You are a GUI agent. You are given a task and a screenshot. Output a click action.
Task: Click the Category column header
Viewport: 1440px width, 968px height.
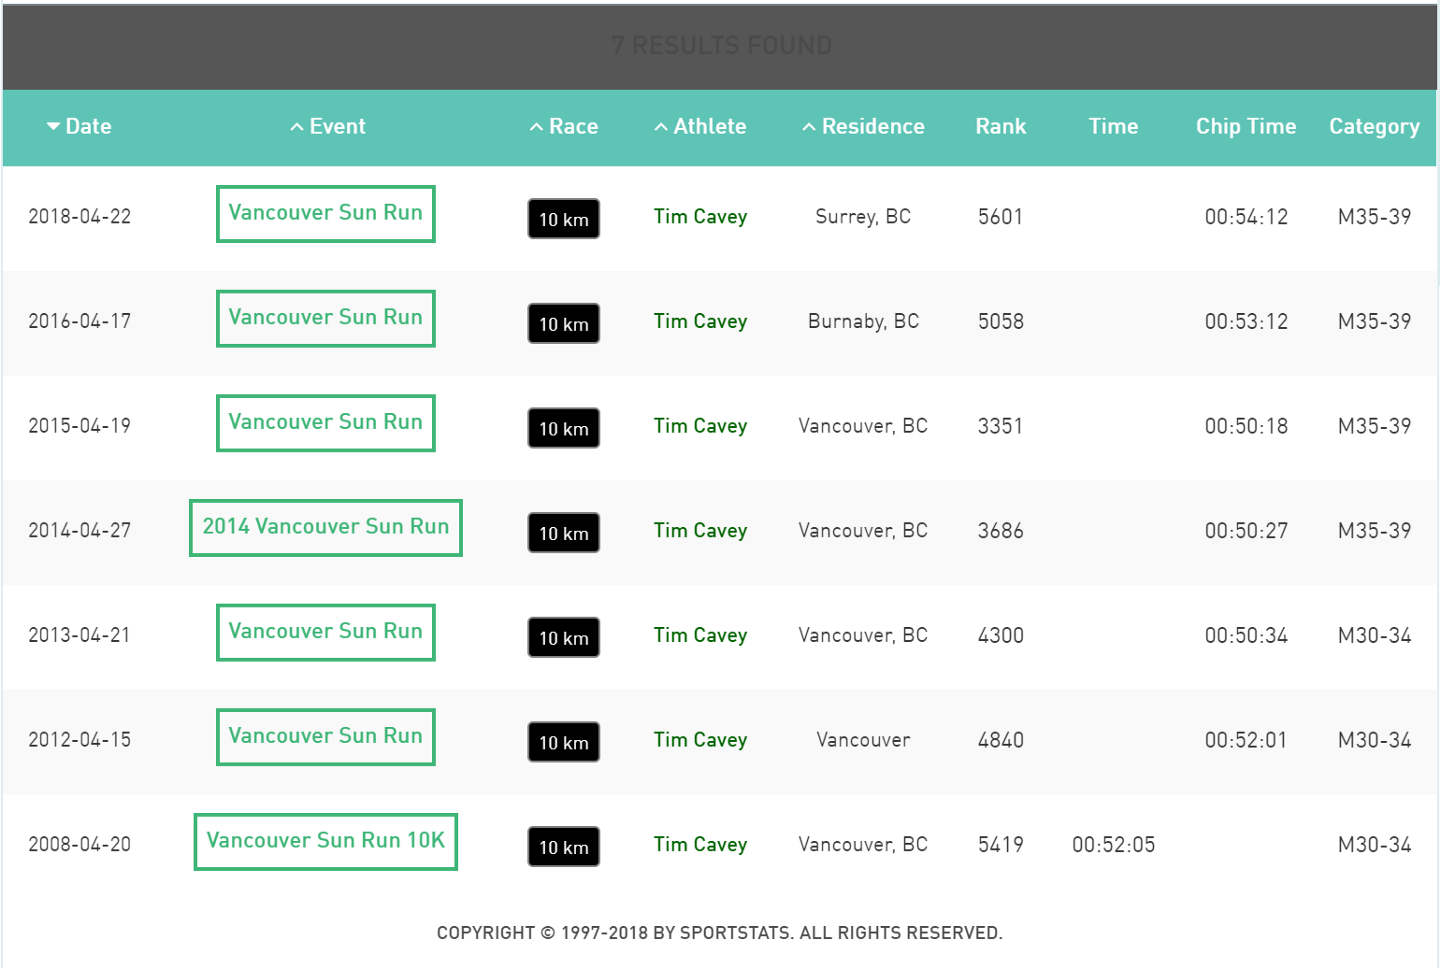click(1374, 127)
